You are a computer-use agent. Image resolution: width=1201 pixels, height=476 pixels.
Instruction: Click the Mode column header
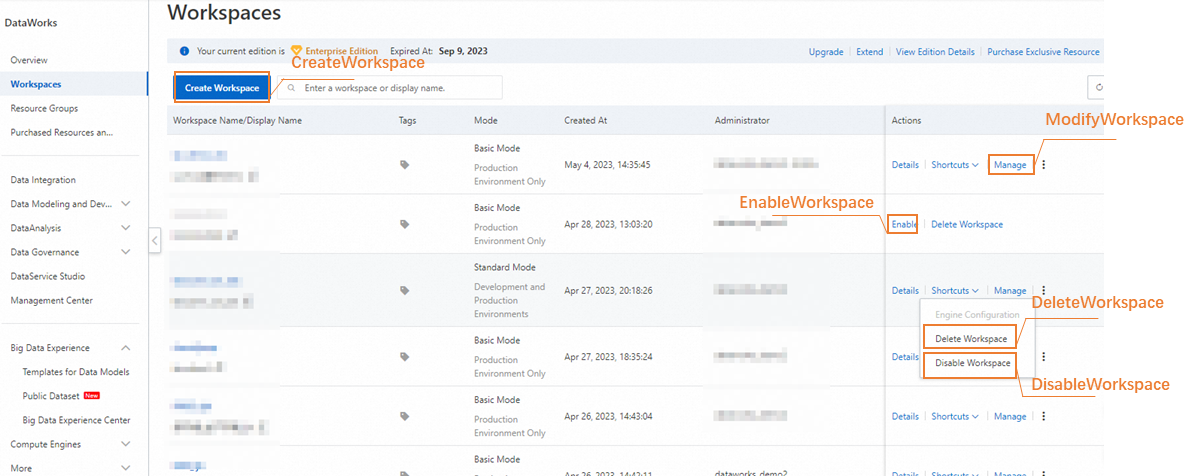coord(485,120)
